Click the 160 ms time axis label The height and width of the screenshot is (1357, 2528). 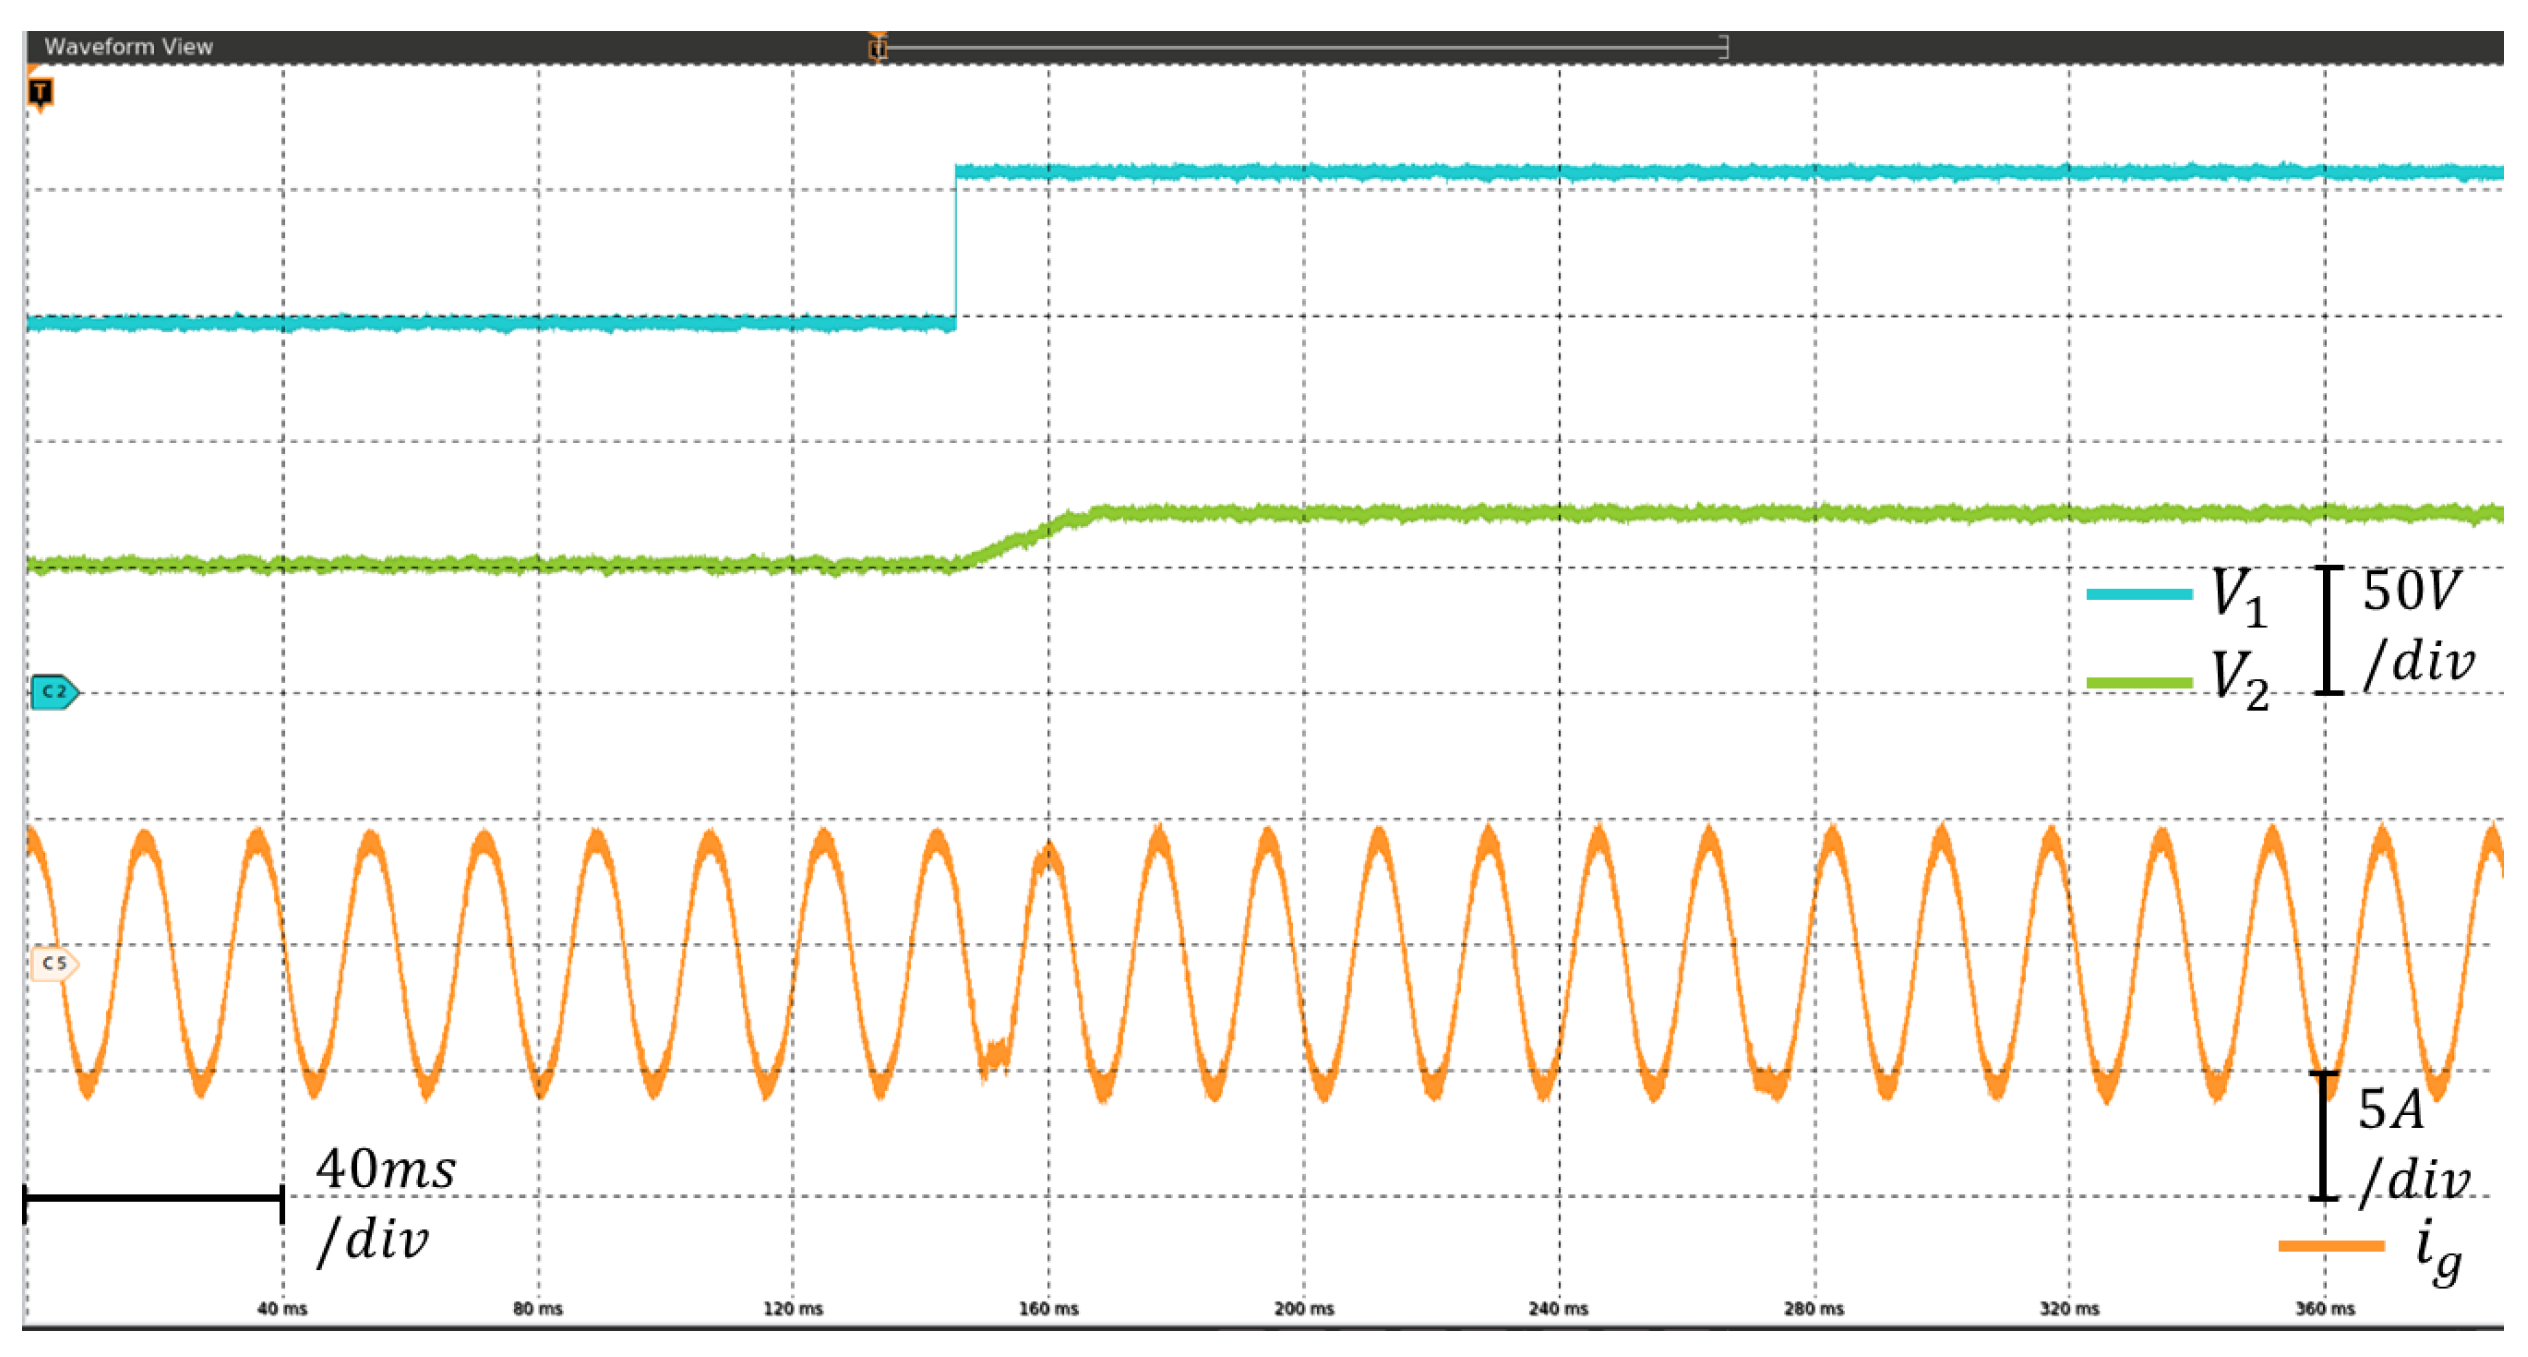pos(1048,1308)
